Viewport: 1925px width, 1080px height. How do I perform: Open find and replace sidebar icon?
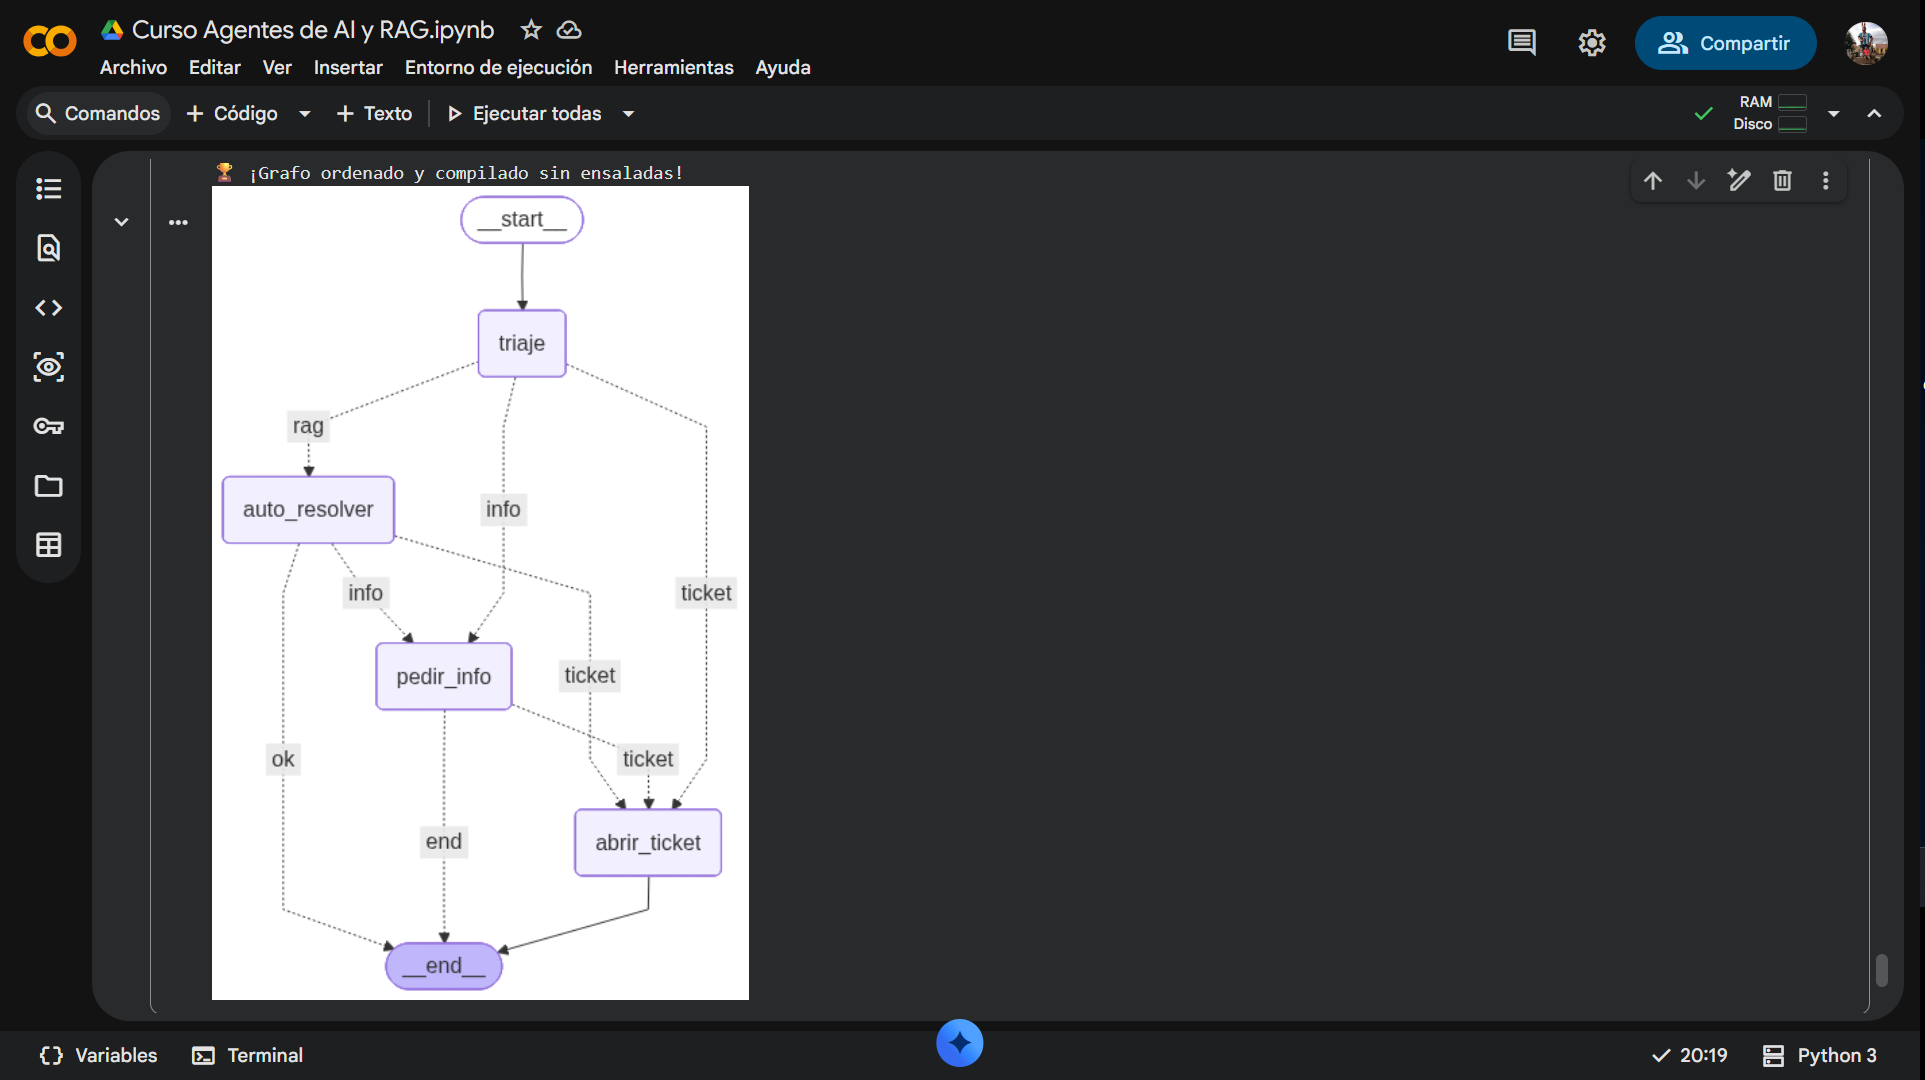tap(48, 248)
